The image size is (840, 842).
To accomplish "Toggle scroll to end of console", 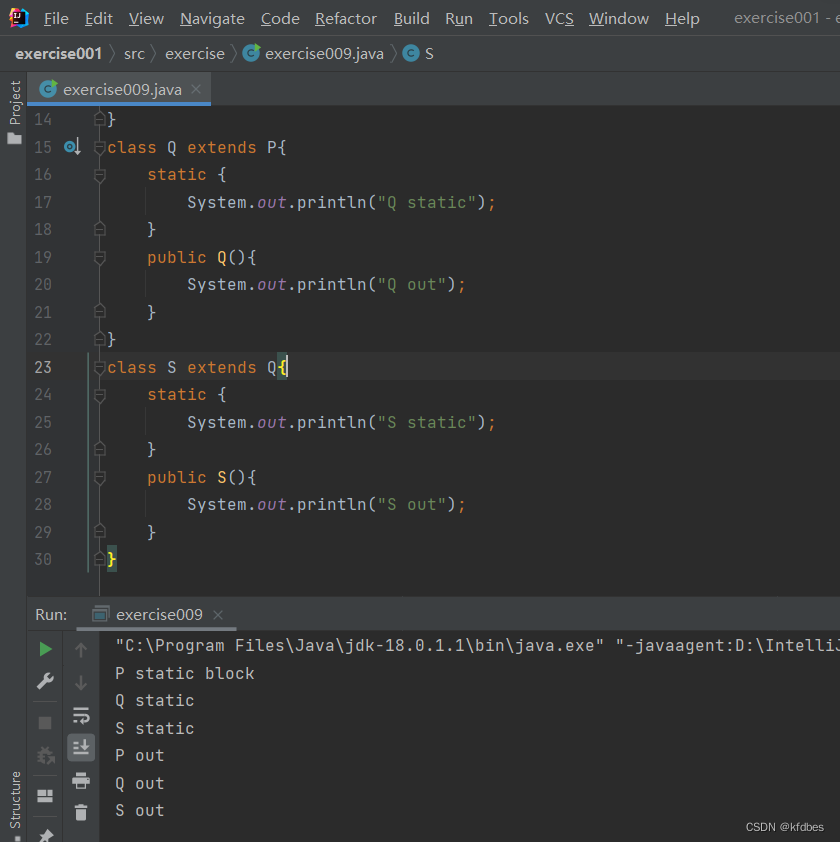I will point(81,747).
